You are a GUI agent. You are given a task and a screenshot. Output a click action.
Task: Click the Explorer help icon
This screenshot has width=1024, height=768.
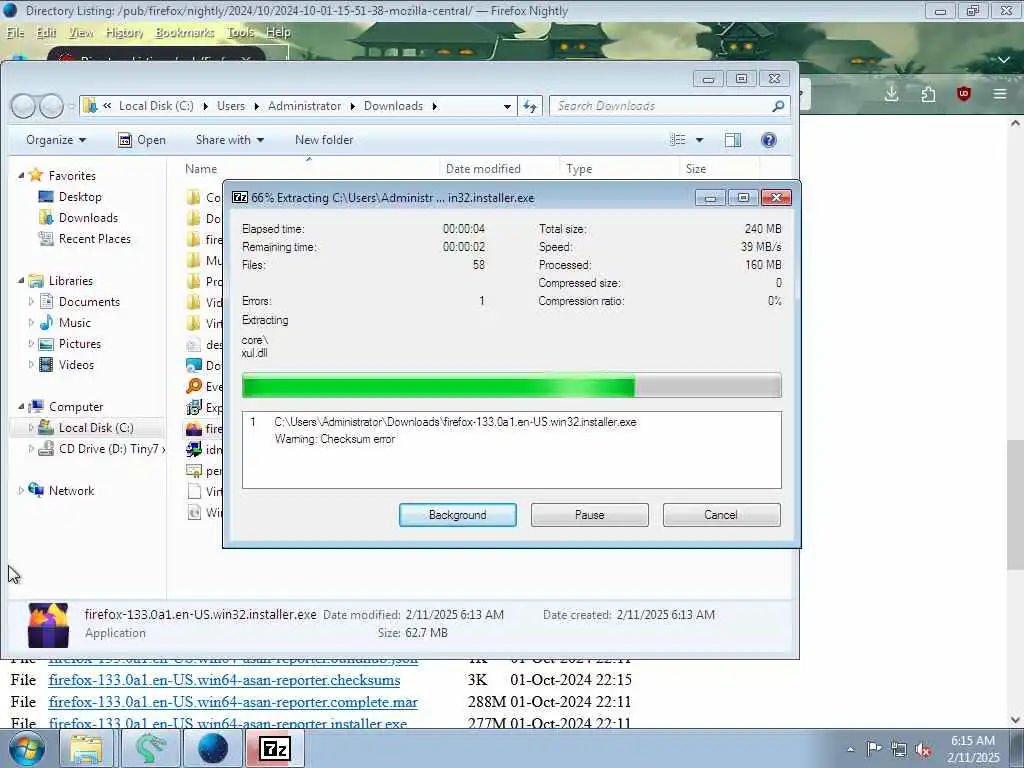pos(769,140)
